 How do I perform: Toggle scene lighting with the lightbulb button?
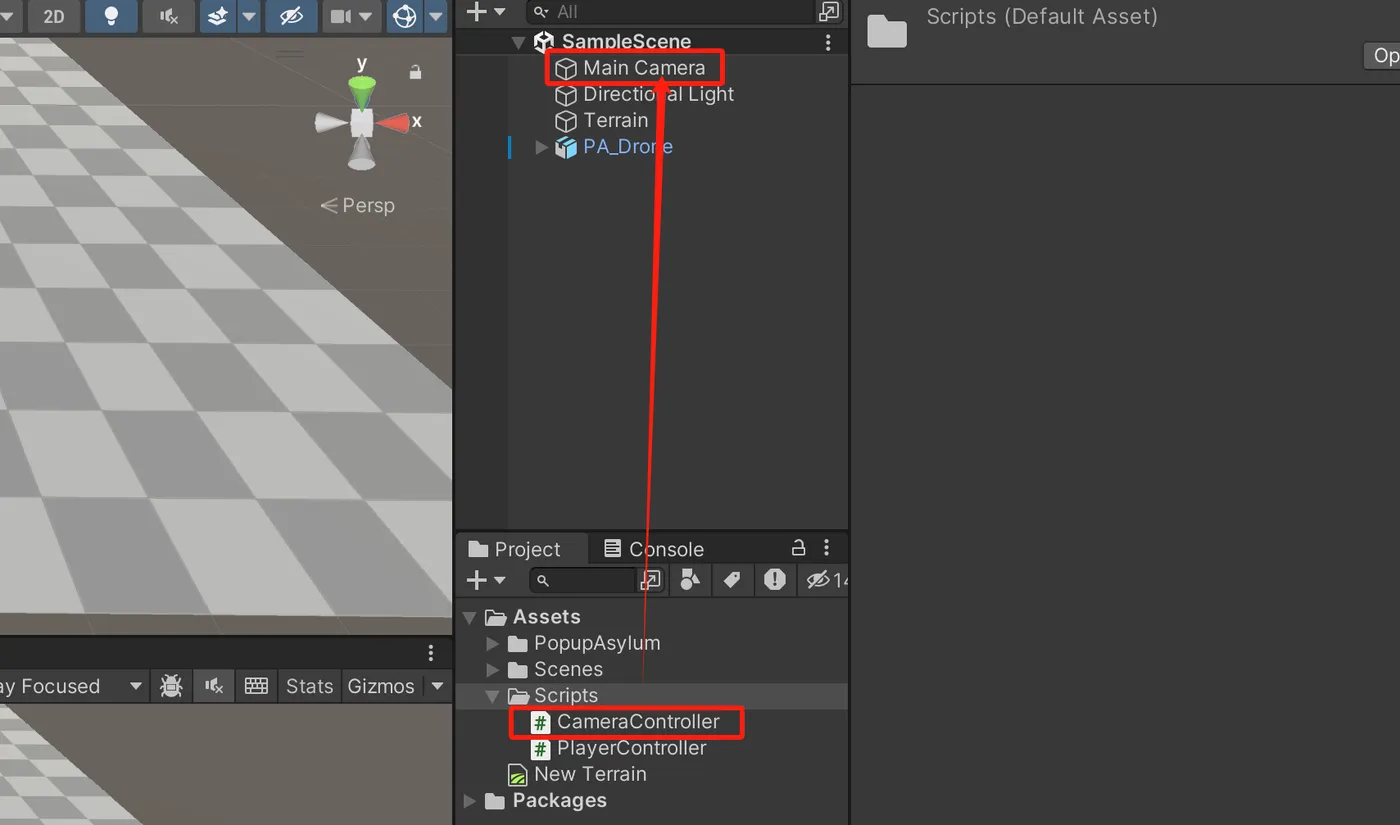click(111, 16)
